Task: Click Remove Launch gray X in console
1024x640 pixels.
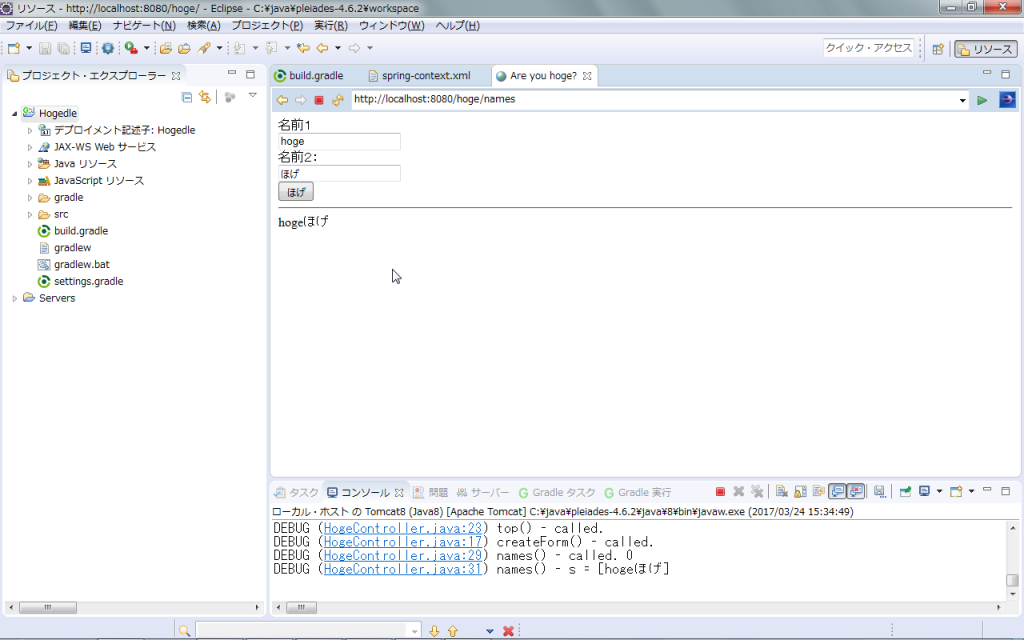Action: coord(739,492)
